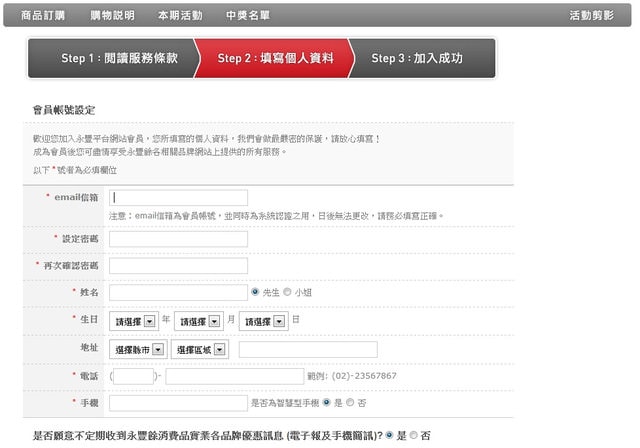Select the 先生 radio button

[255, 292]
